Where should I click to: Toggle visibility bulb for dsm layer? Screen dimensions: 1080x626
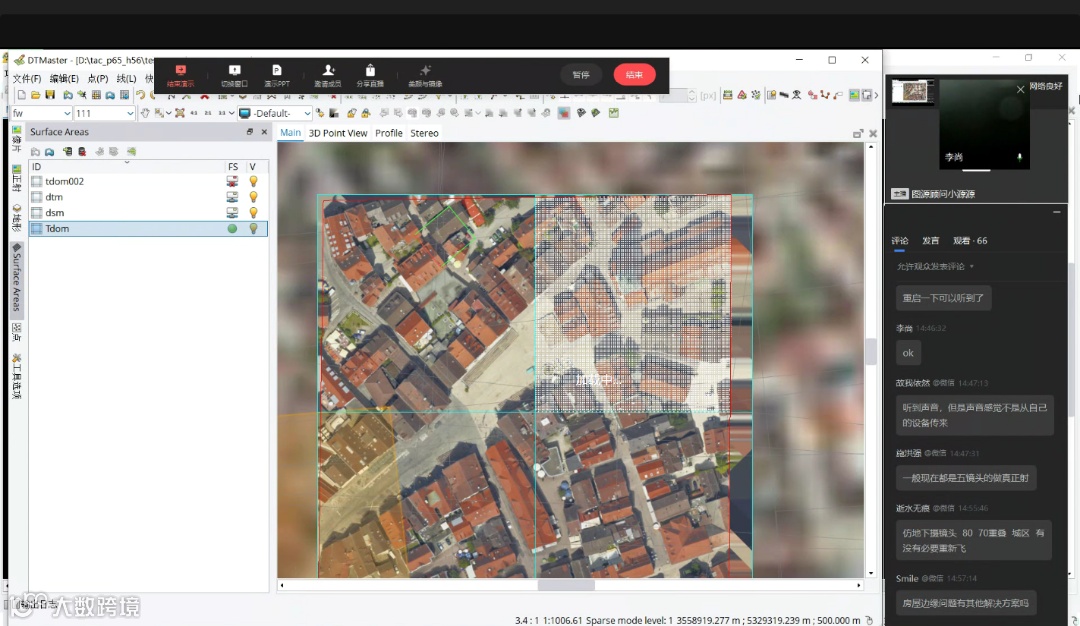coord(253,213)
